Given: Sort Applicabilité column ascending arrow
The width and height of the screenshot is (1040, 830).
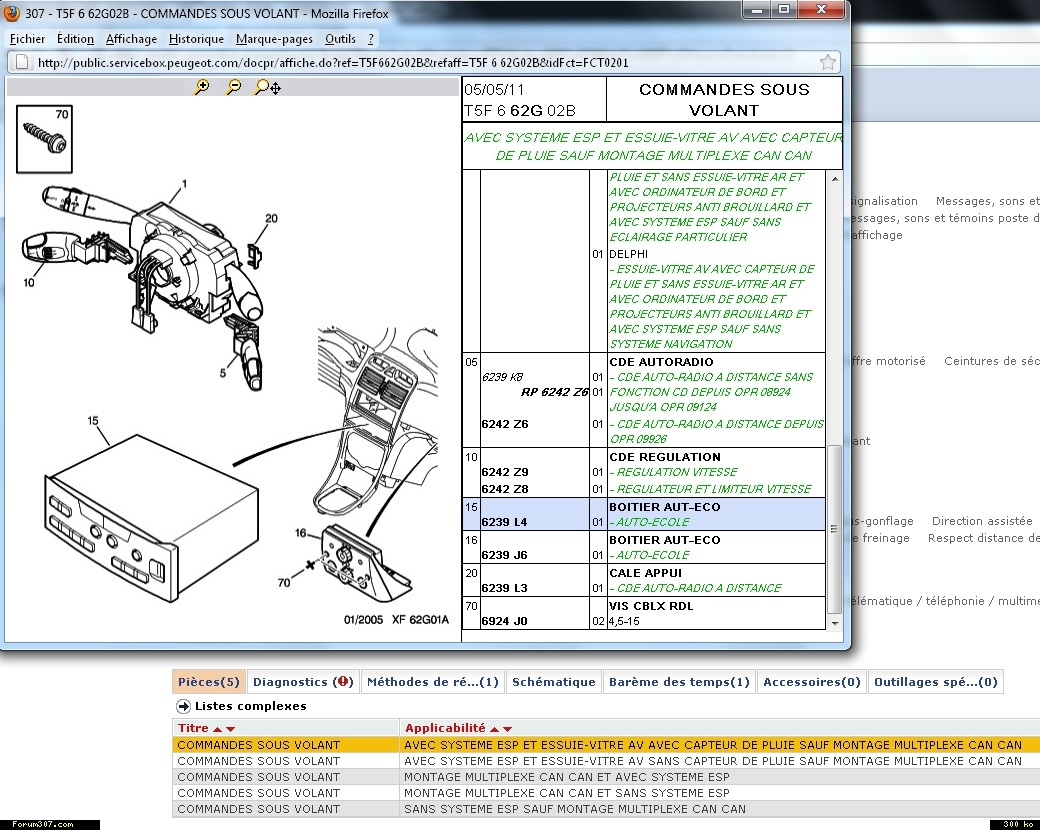Looking at the screenshot, I should [494, 729].
